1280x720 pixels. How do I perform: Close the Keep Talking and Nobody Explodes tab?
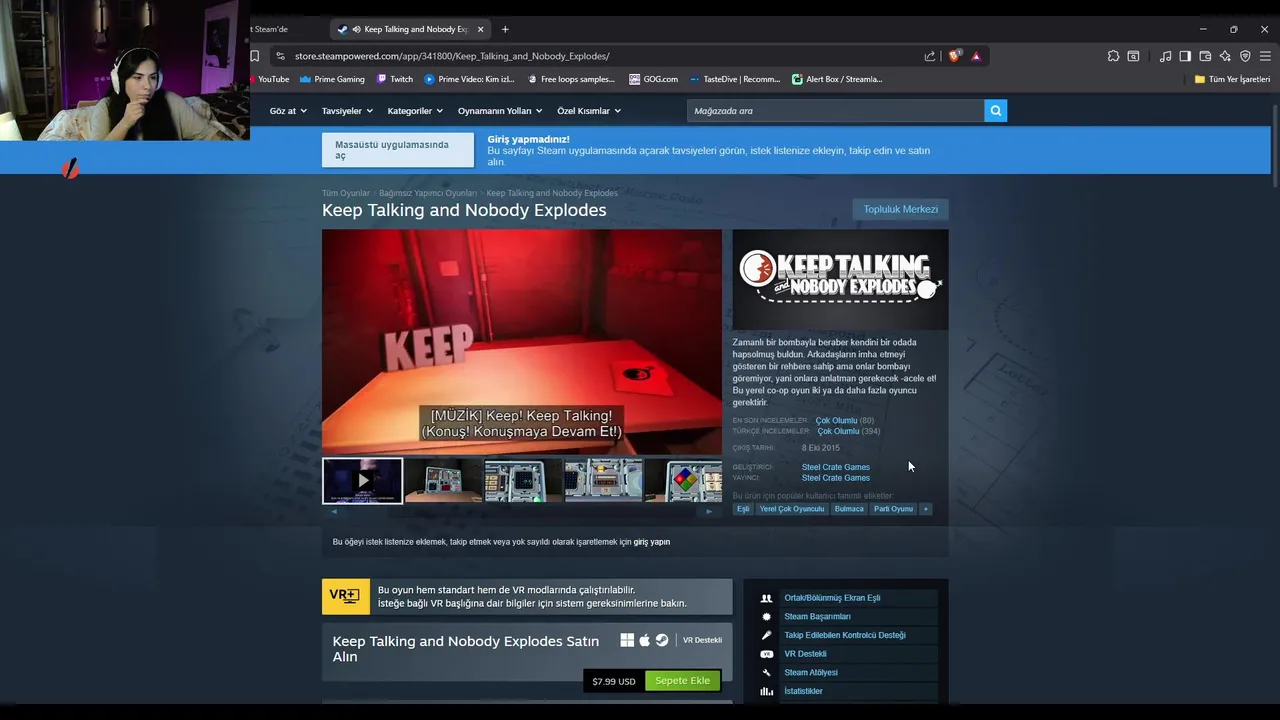pyautogui.click(x=481, y=29)
